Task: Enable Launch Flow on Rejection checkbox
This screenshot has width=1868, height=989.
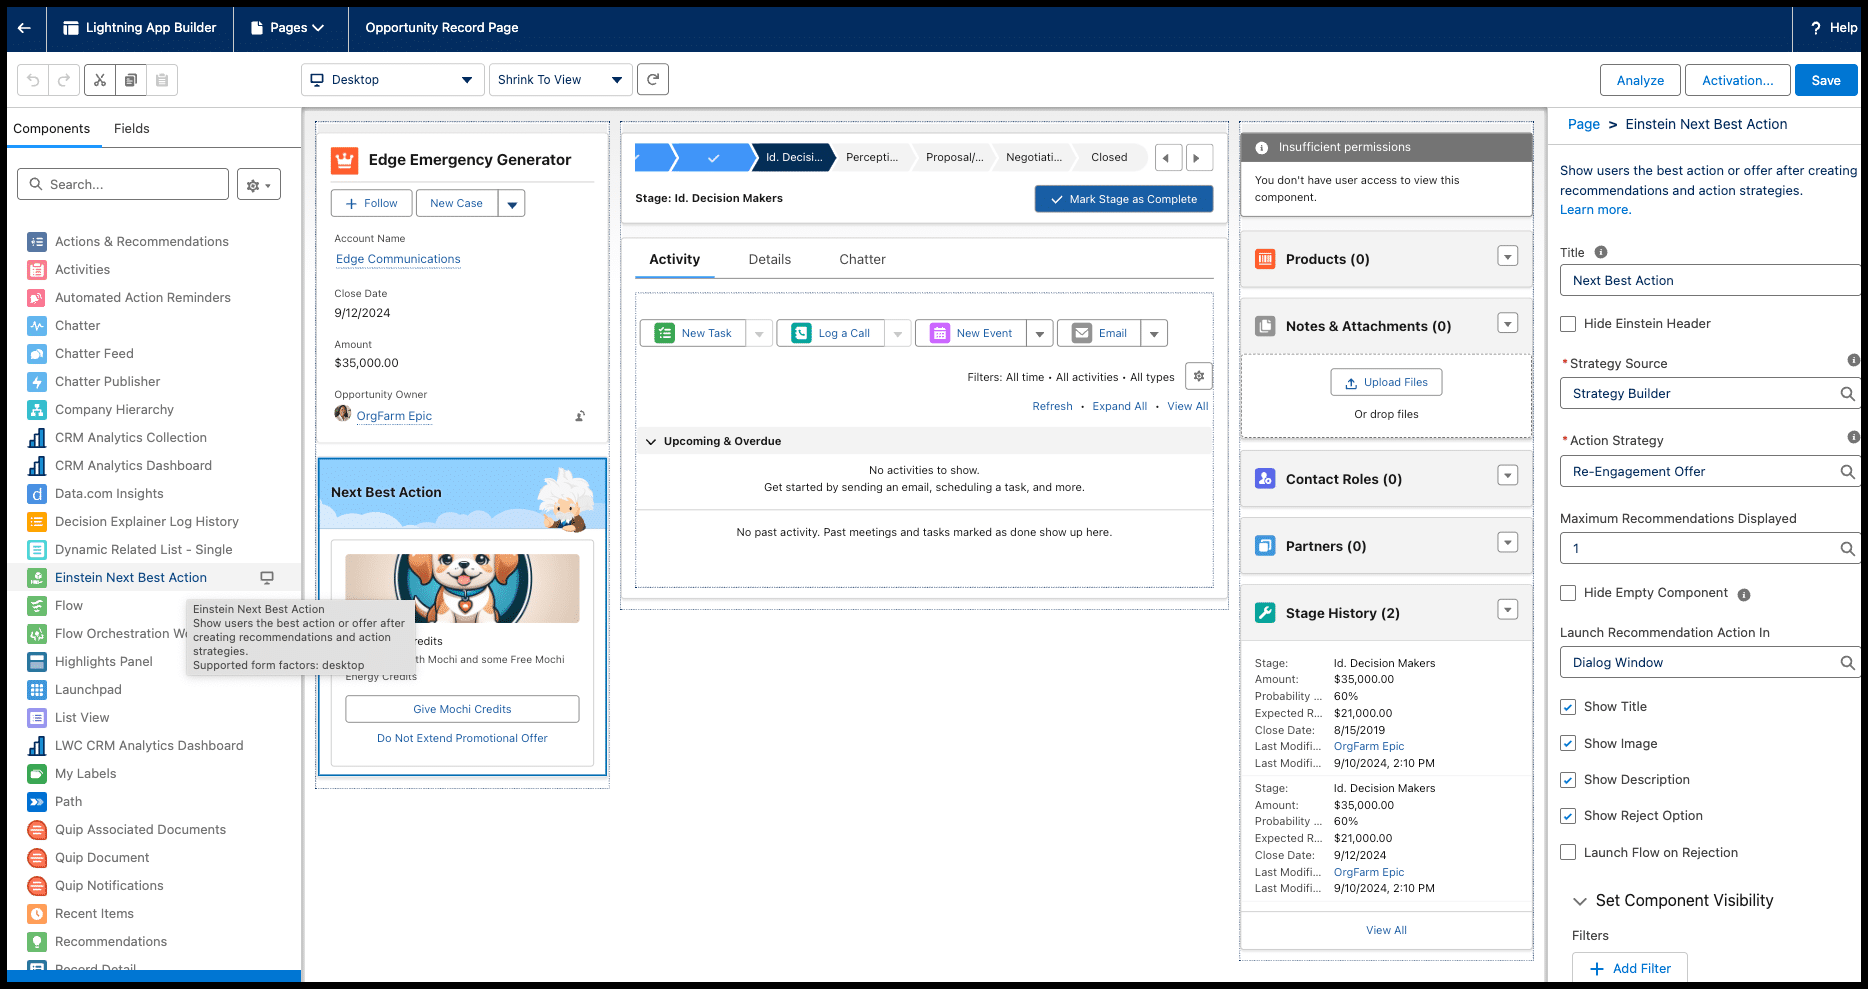Action: point(1568,853)
